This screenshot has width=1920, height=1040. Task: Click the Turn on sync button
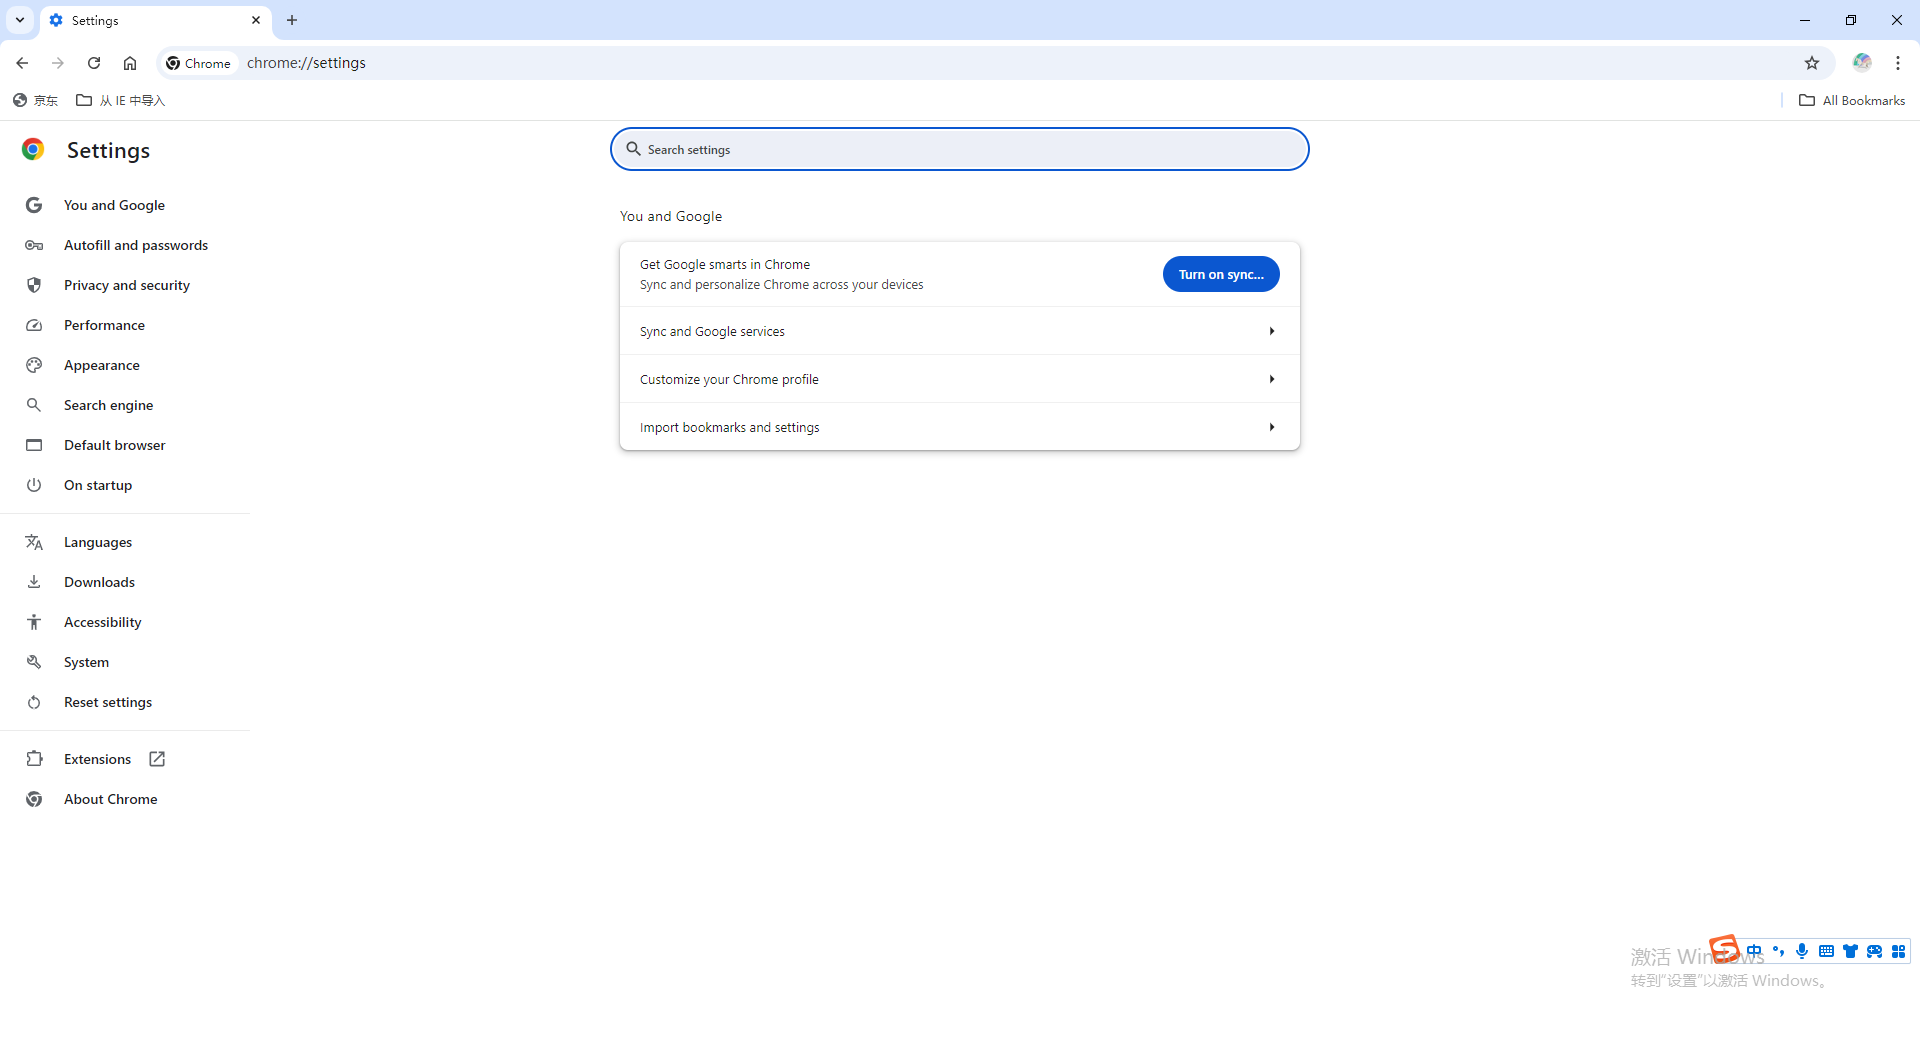1221,274
